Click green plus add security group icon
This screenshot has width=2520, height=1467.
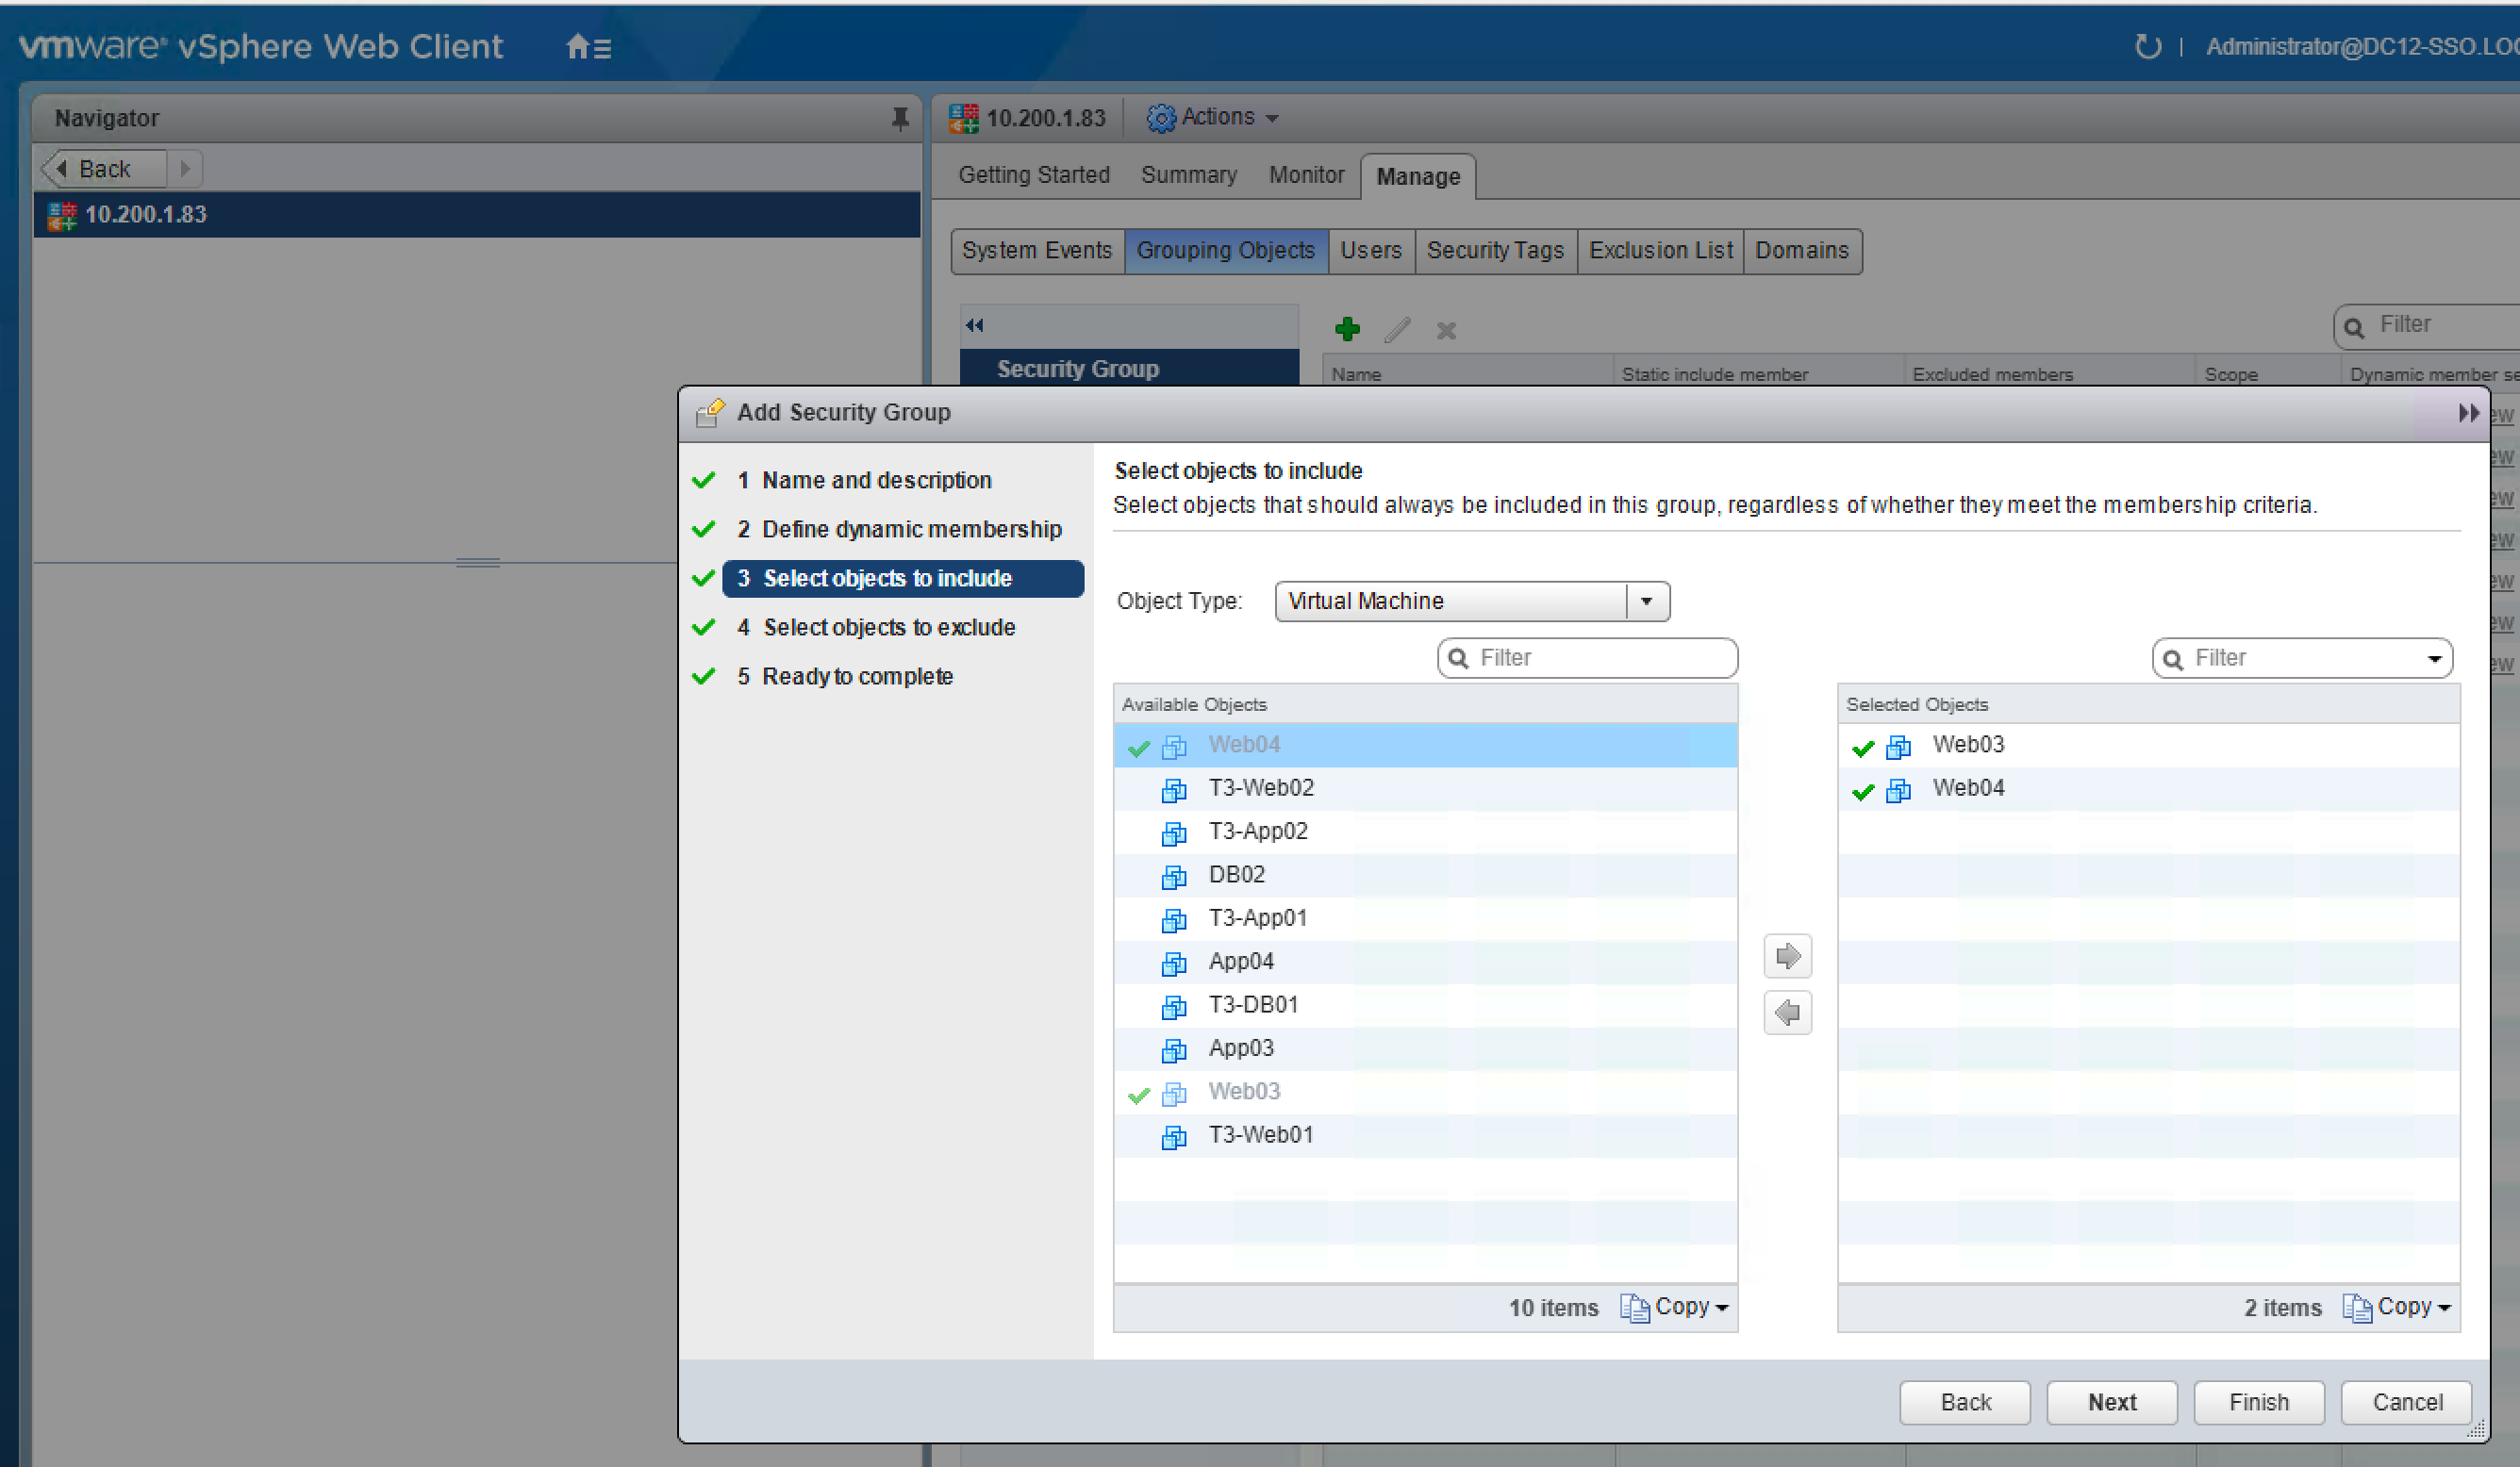(1347, 329)
